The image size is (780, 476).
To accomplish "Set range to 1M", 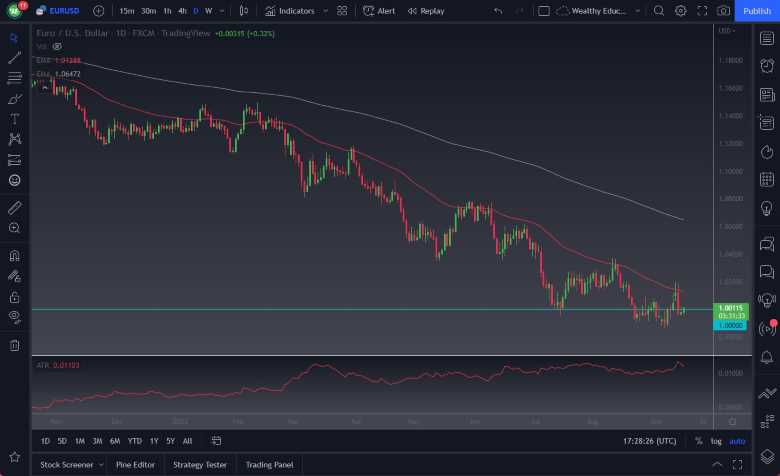I will [80, 441].
